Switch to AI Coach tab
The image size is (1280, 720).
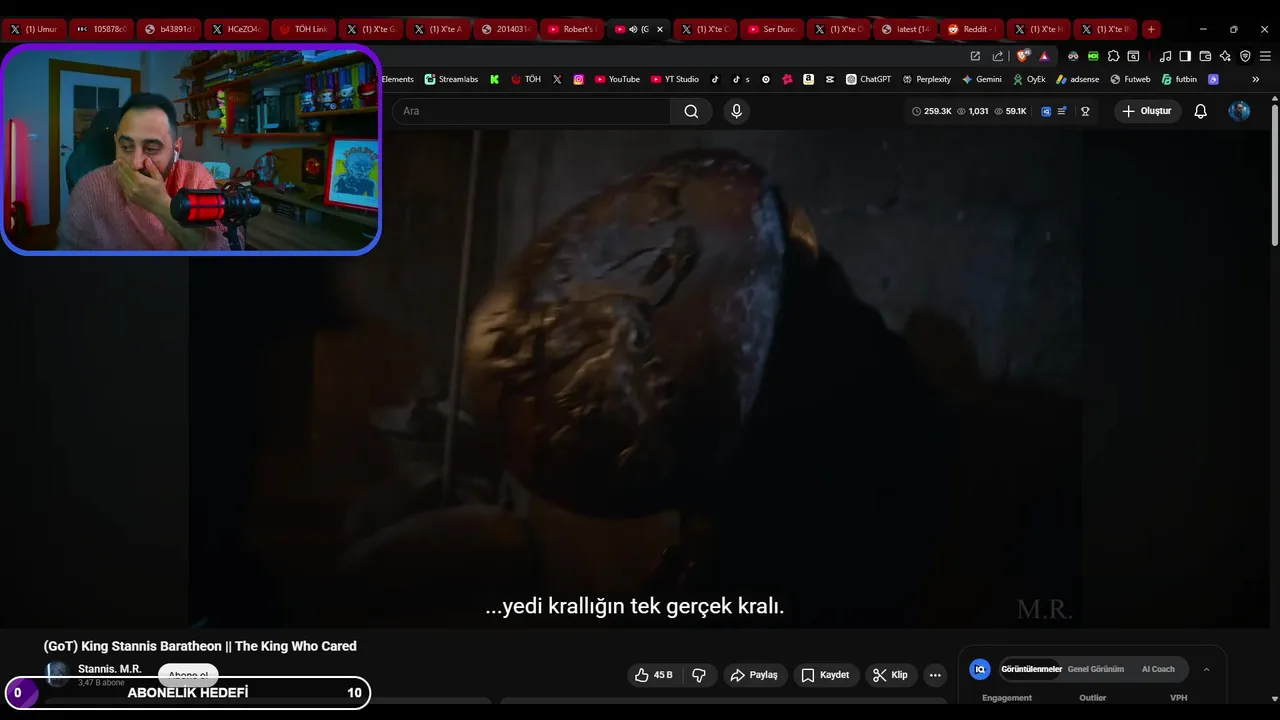point(1158,669)
